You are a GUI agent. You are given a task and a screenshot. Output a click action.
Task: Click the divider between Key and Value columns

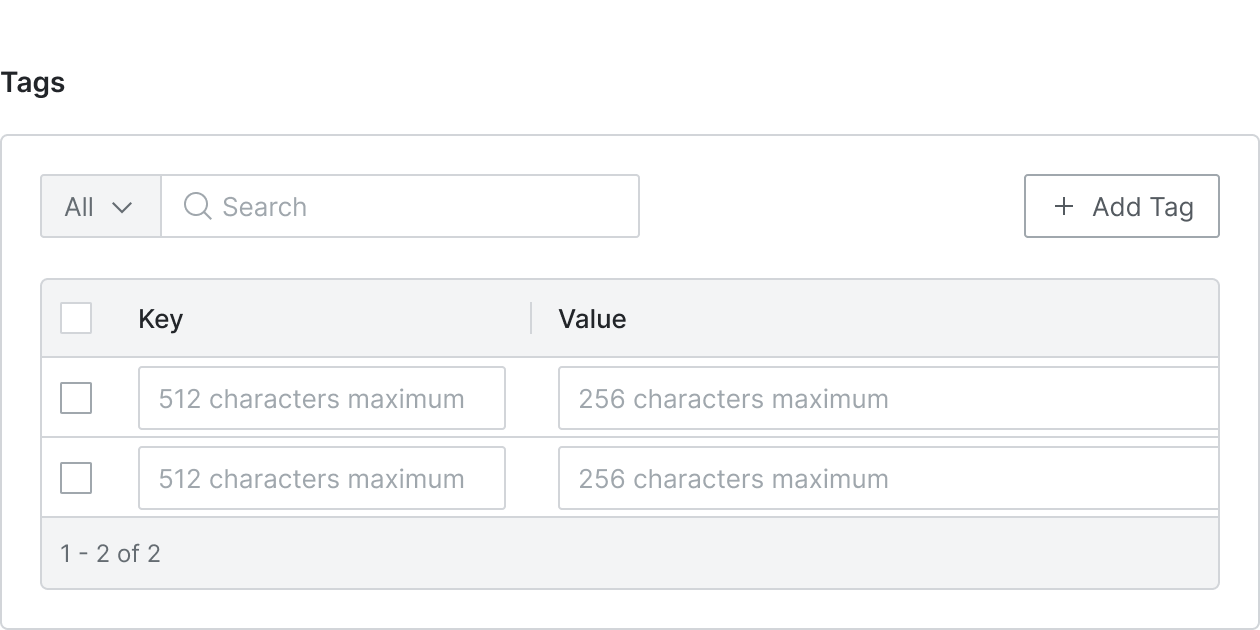pyautogui.click(x=531, y=318)
